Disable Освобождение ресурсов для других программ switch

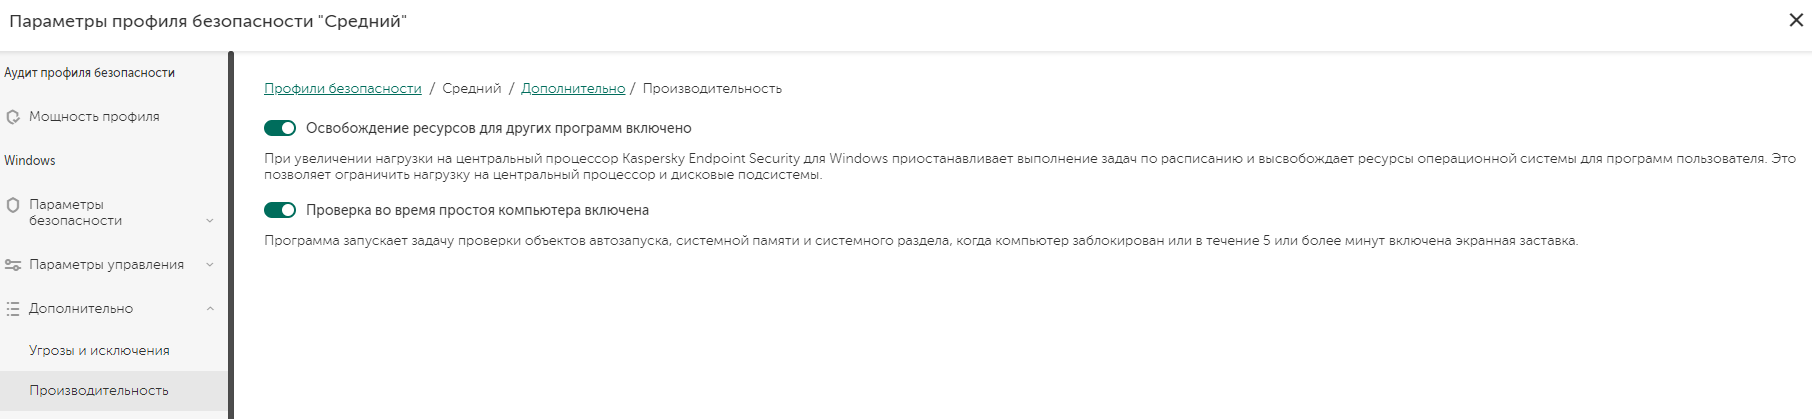click(280, 128)
